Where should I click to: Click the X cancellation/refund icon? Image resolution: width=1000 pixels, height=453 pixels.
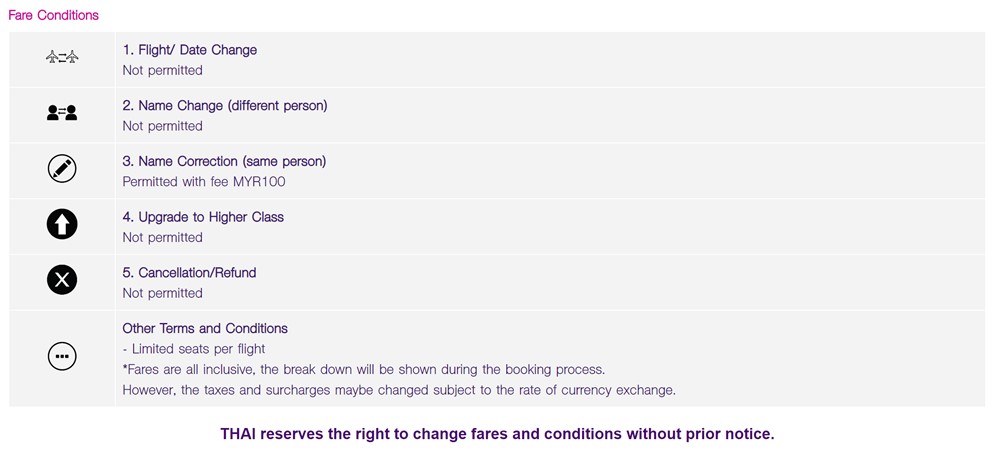62,280
